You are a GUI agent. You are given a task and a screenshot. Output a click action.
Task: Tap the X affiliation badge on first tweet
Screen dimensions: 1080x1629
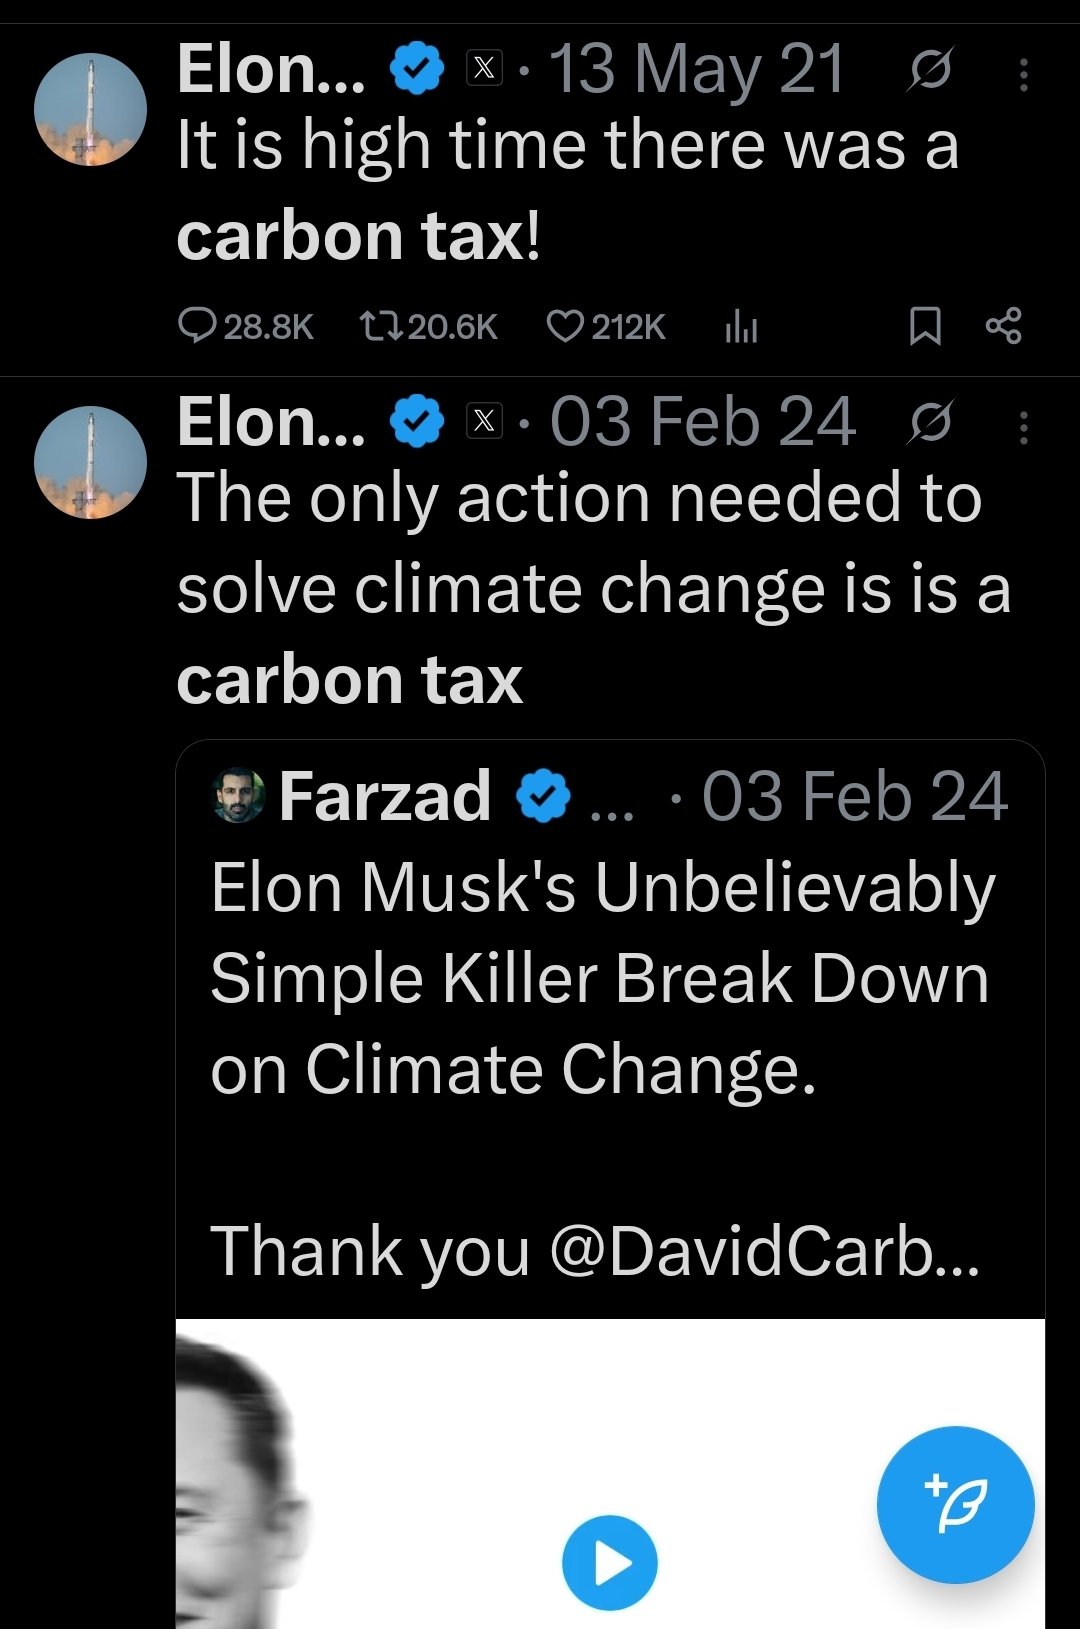[x=484, y=69]
